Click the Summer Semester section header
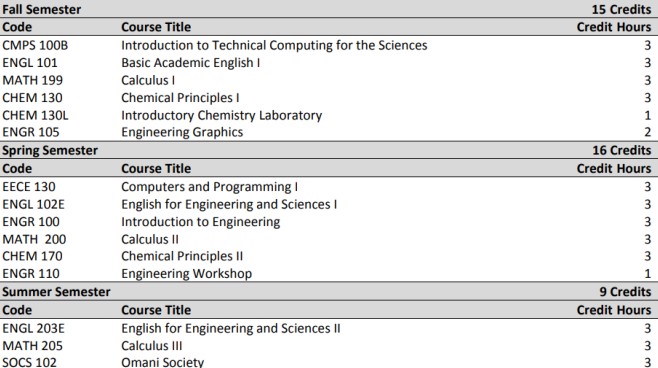The width and height of the screenshot is (658, 368). [x=56, y=292]
